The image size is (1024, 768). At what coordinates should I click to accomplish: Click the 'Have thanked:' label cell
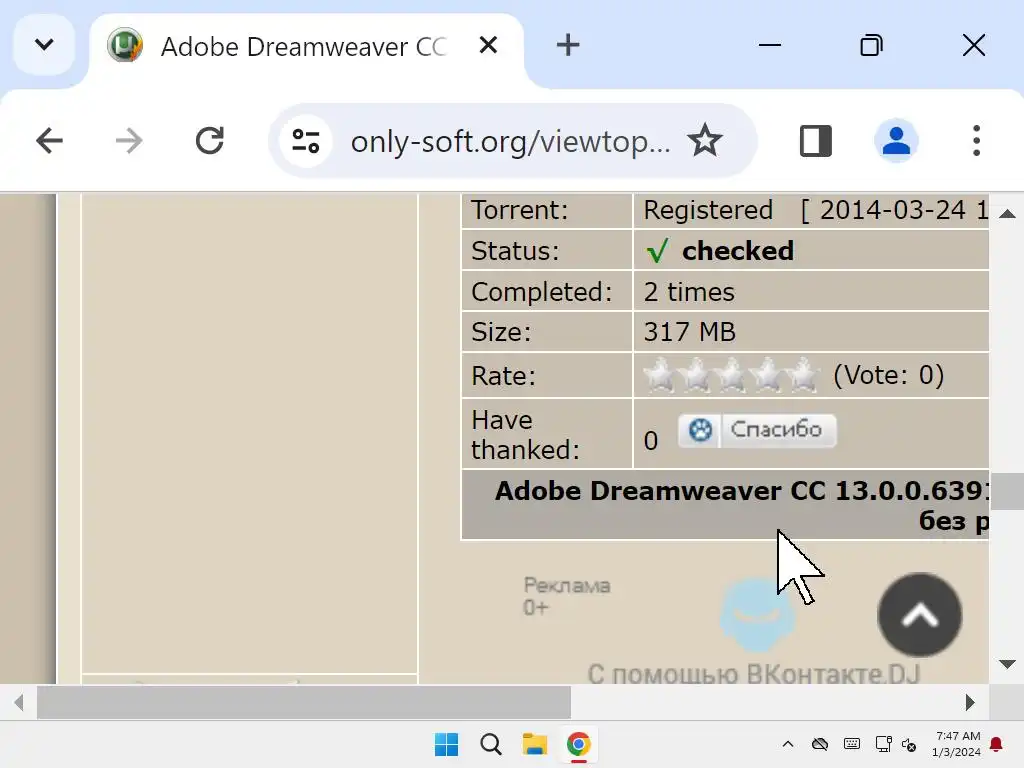coord(547,434)
